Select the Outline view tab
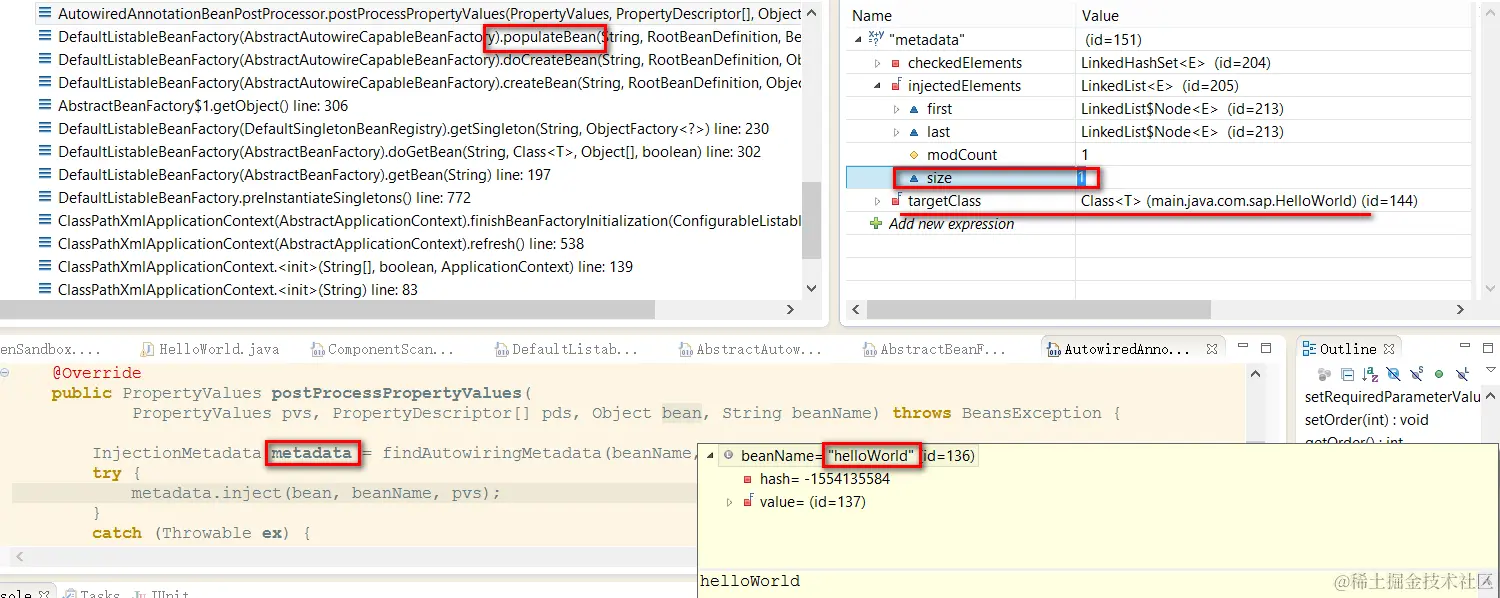The height and width of the screenshot is (598, 1500). click(1347, 349)
